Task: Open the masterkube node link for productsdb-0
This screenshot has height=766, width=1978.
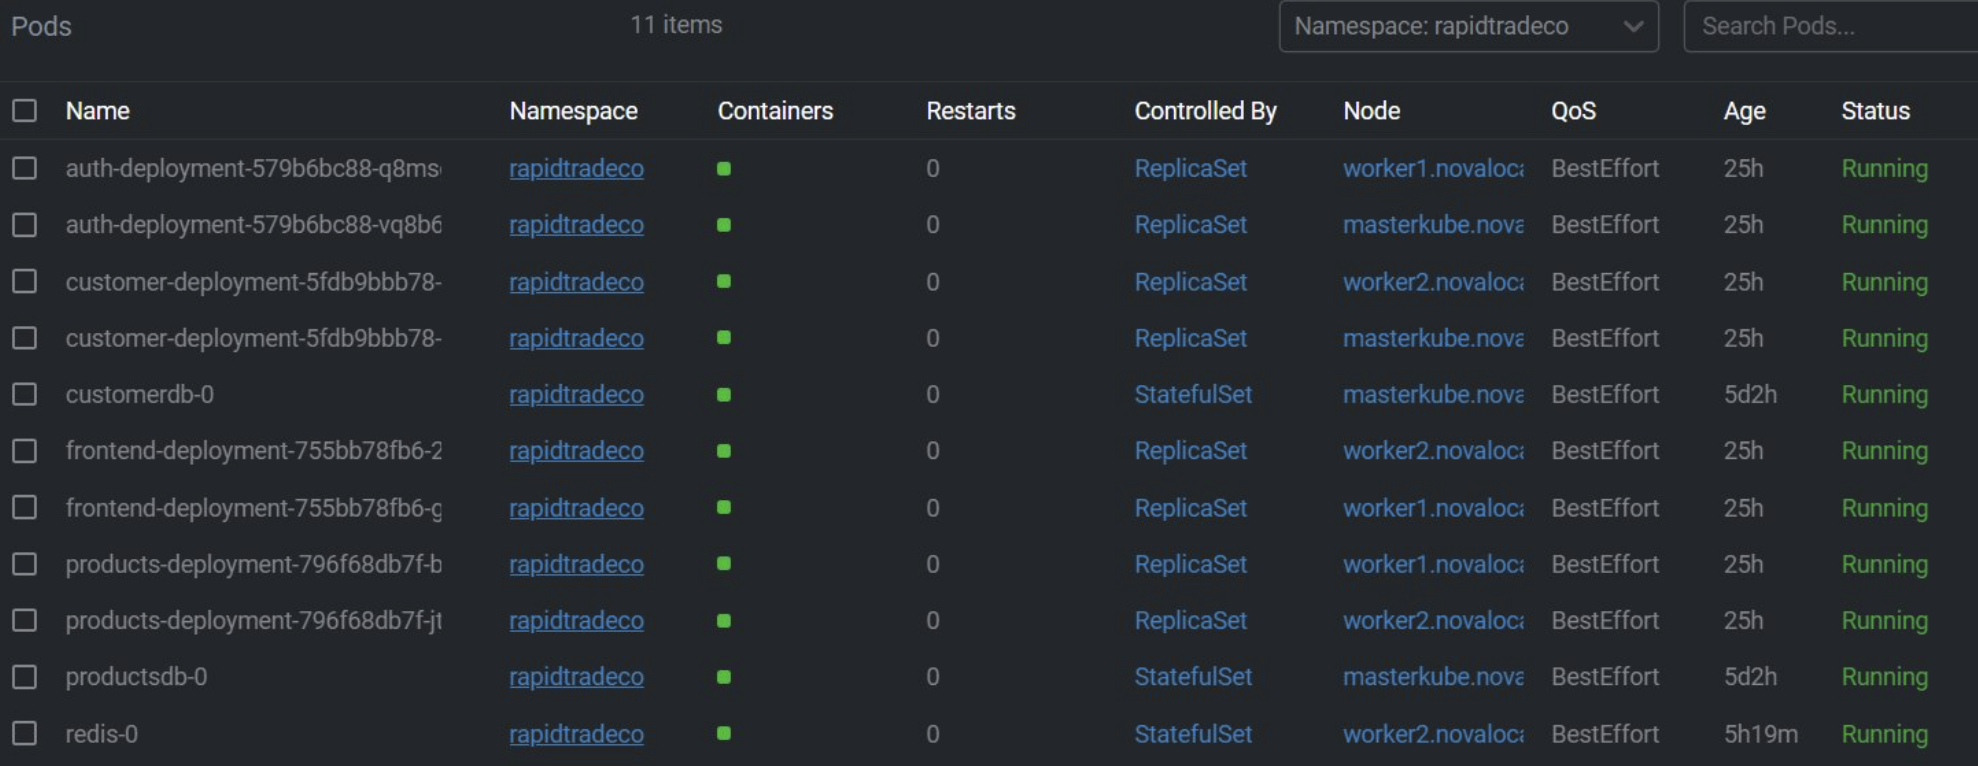Action: [x=1432, y=677]
